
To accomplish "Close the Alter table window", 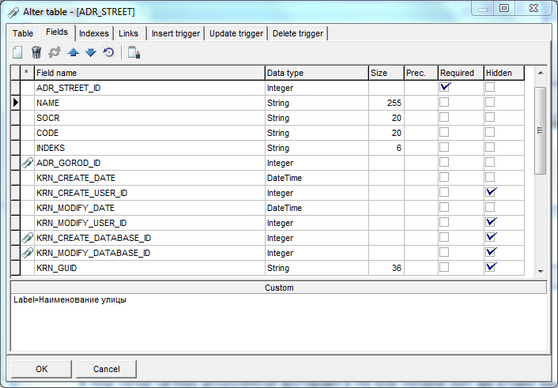I will (533, 8).
